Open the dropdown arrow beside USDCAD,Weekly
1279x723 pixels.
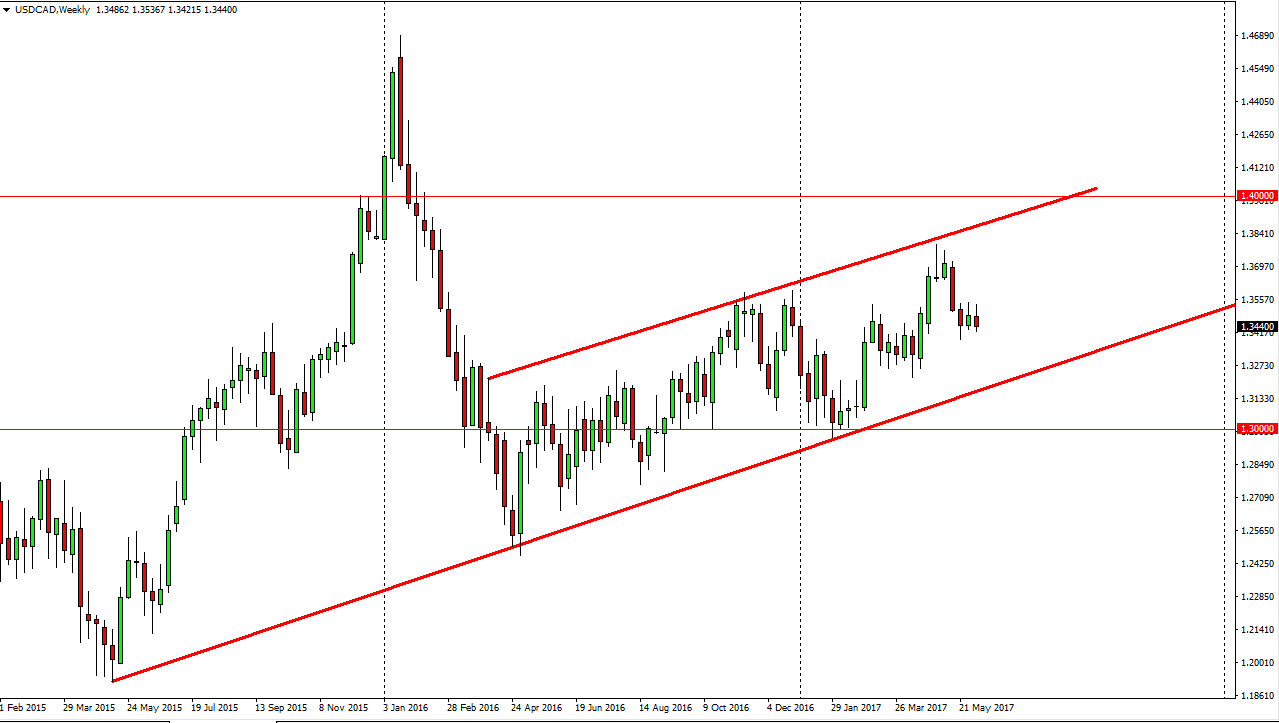pyautogui.click(x=7, y=9)
